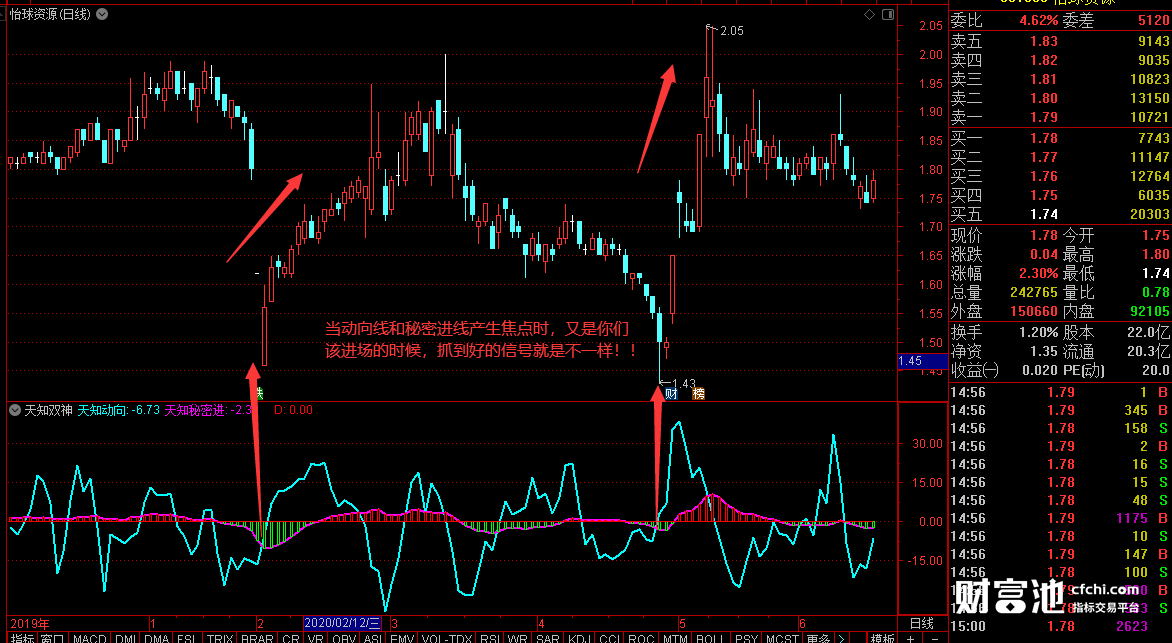Choose the SAR indicator tab
1172x643 pixels.
point(548,639)
